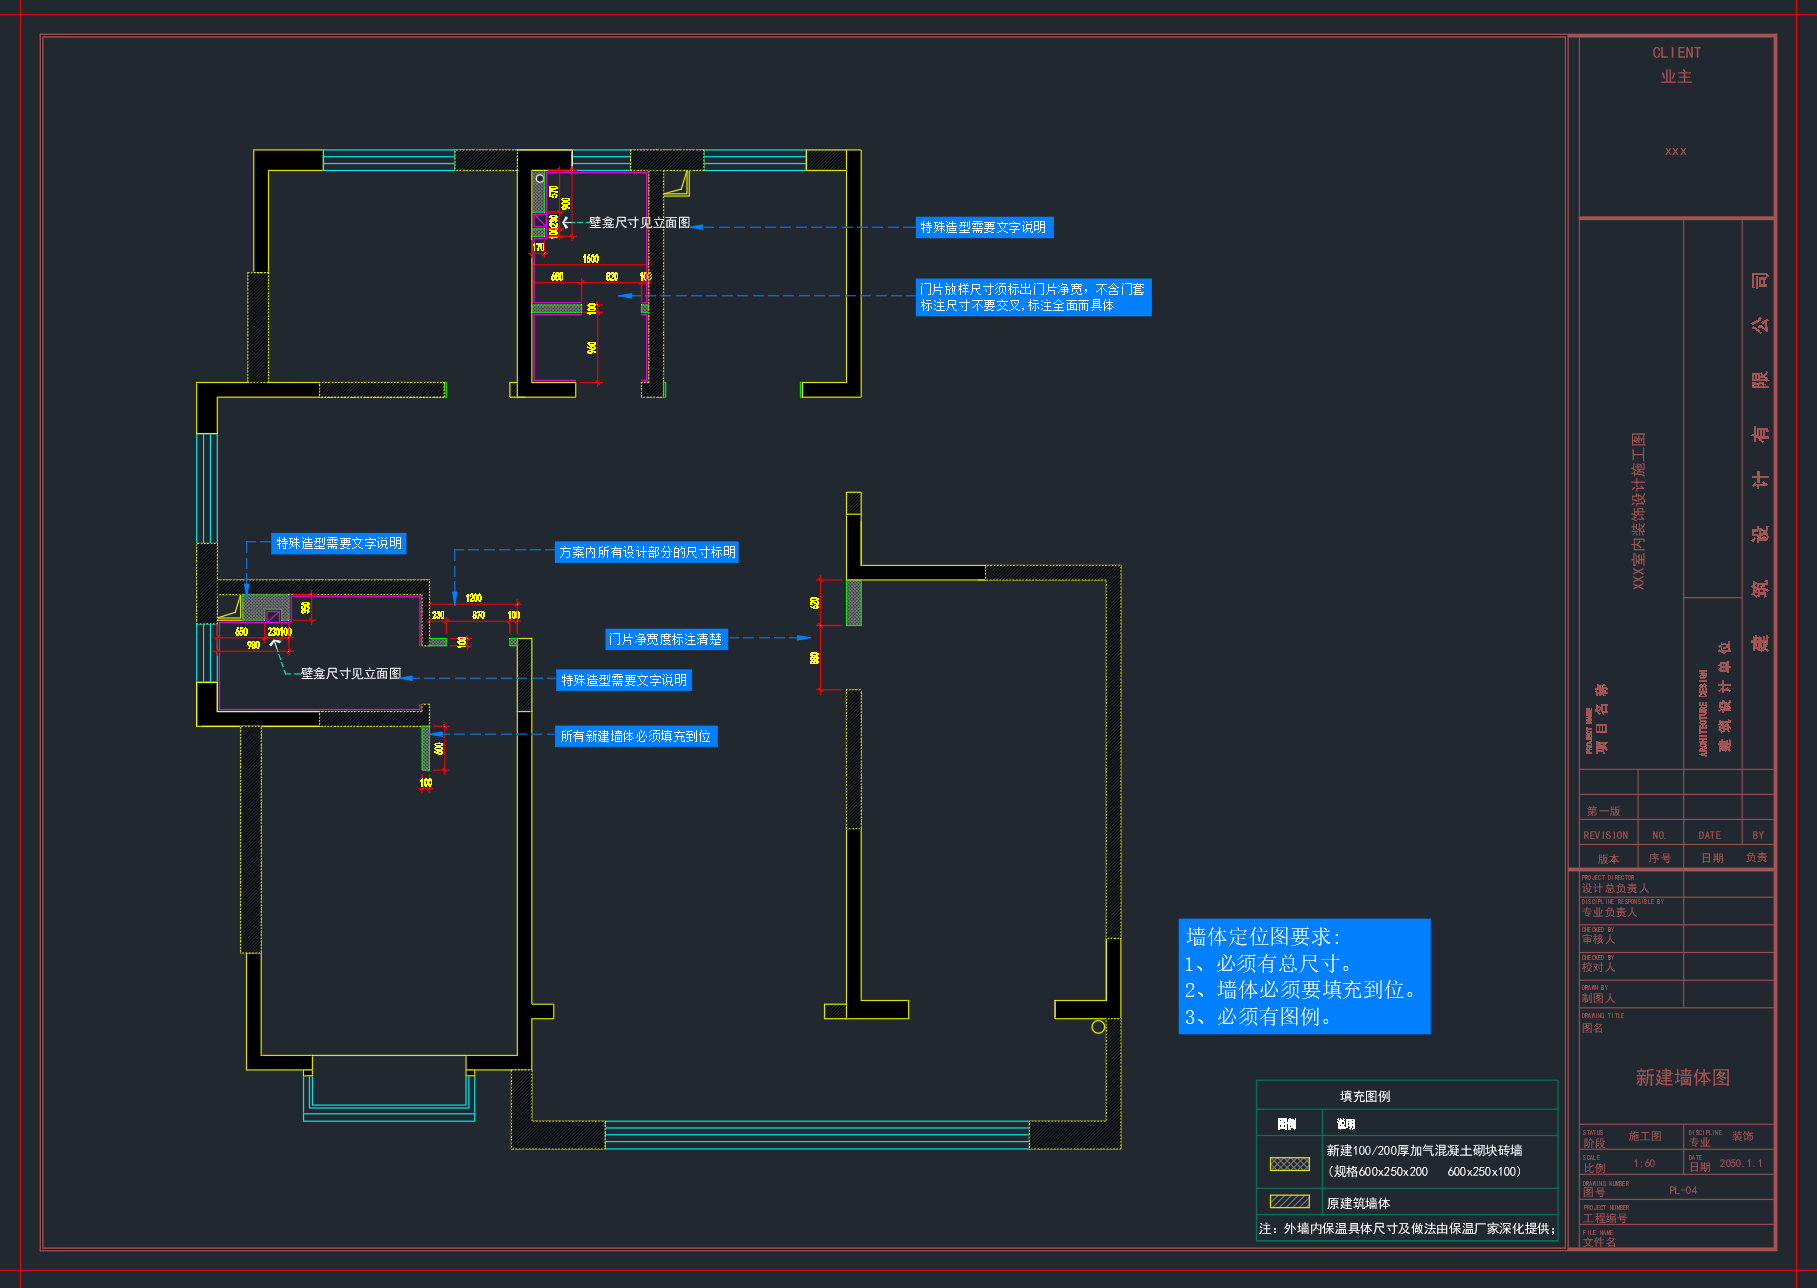Viewport: 1817px width, 1288px height.
Task: Select the CLIENT heading in title block
Action: click(1676, 53)
